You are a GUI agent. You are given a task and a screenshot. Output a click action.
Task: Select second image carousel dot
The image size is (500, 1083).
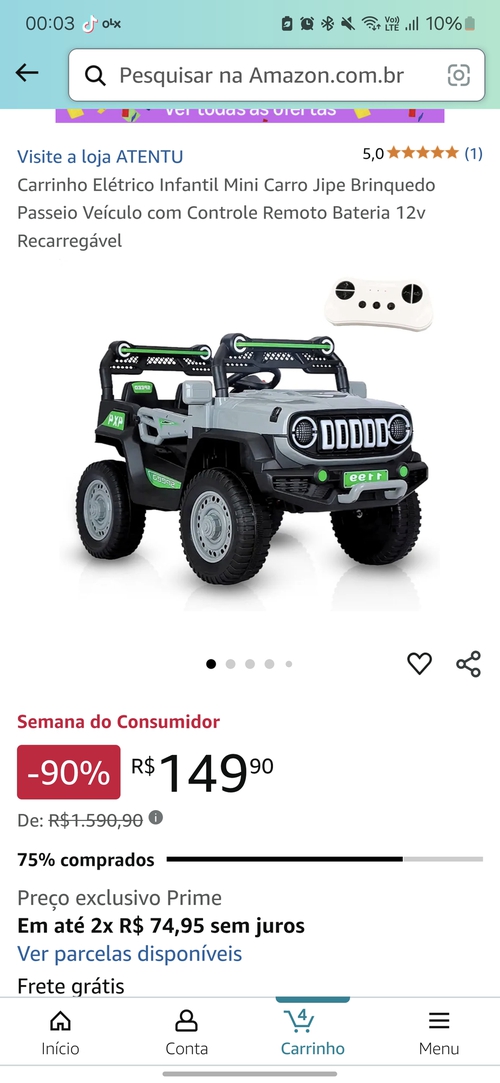[x=231, y=664]
